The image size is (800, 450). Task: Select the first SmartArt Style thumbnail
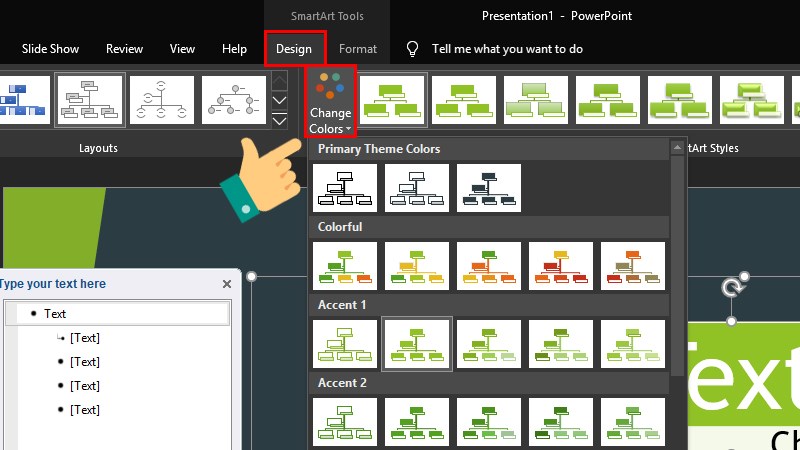coord(393,100)
